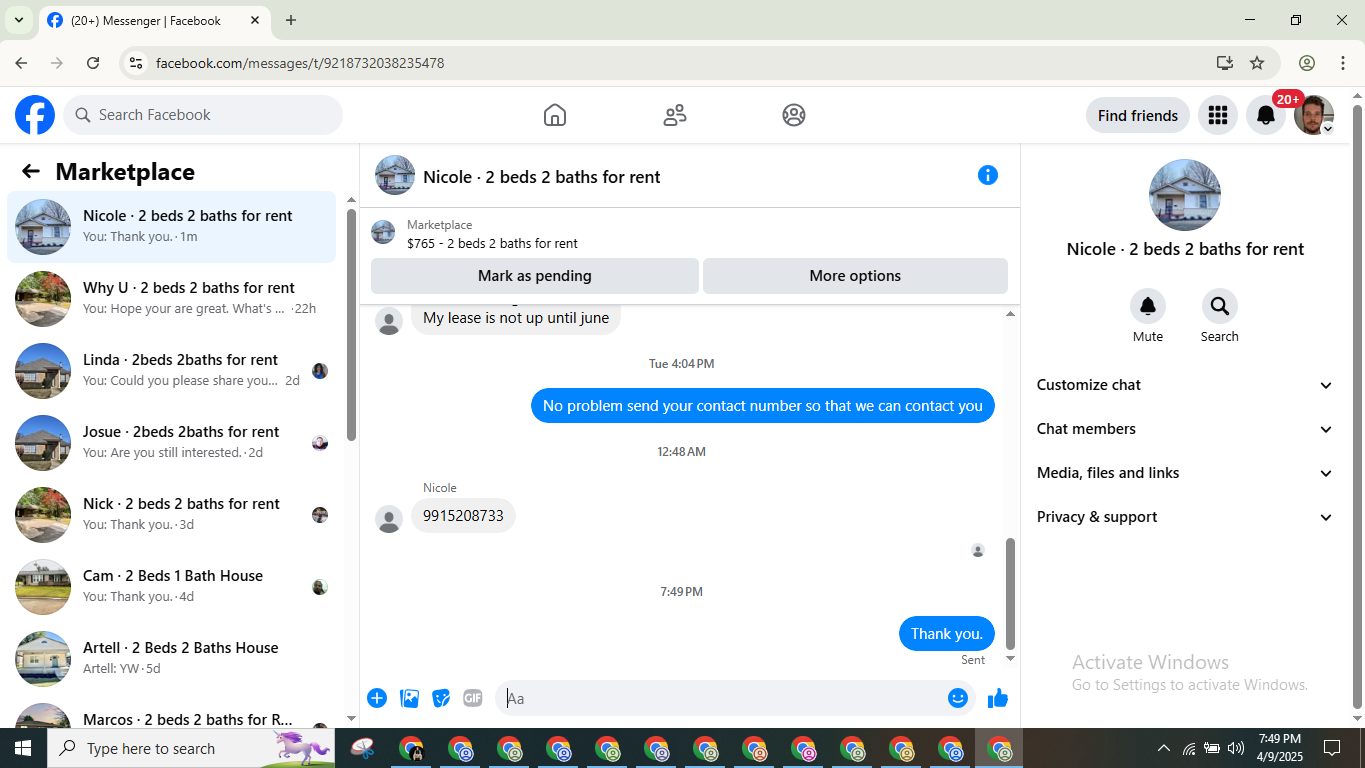Open the Josue 2beds 2baths chat
Screen dimensions: 1365x768
172,443
